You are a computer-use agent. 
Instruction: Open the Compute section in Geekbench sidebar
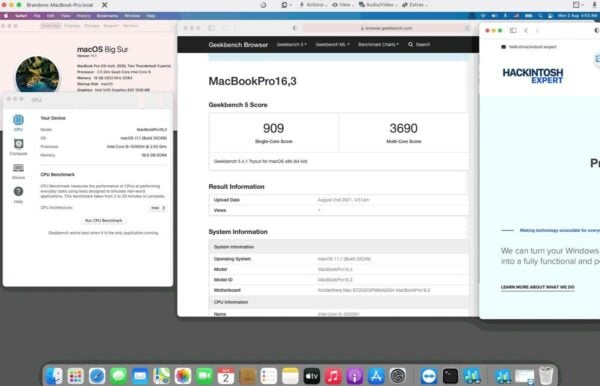pos(18,144)
